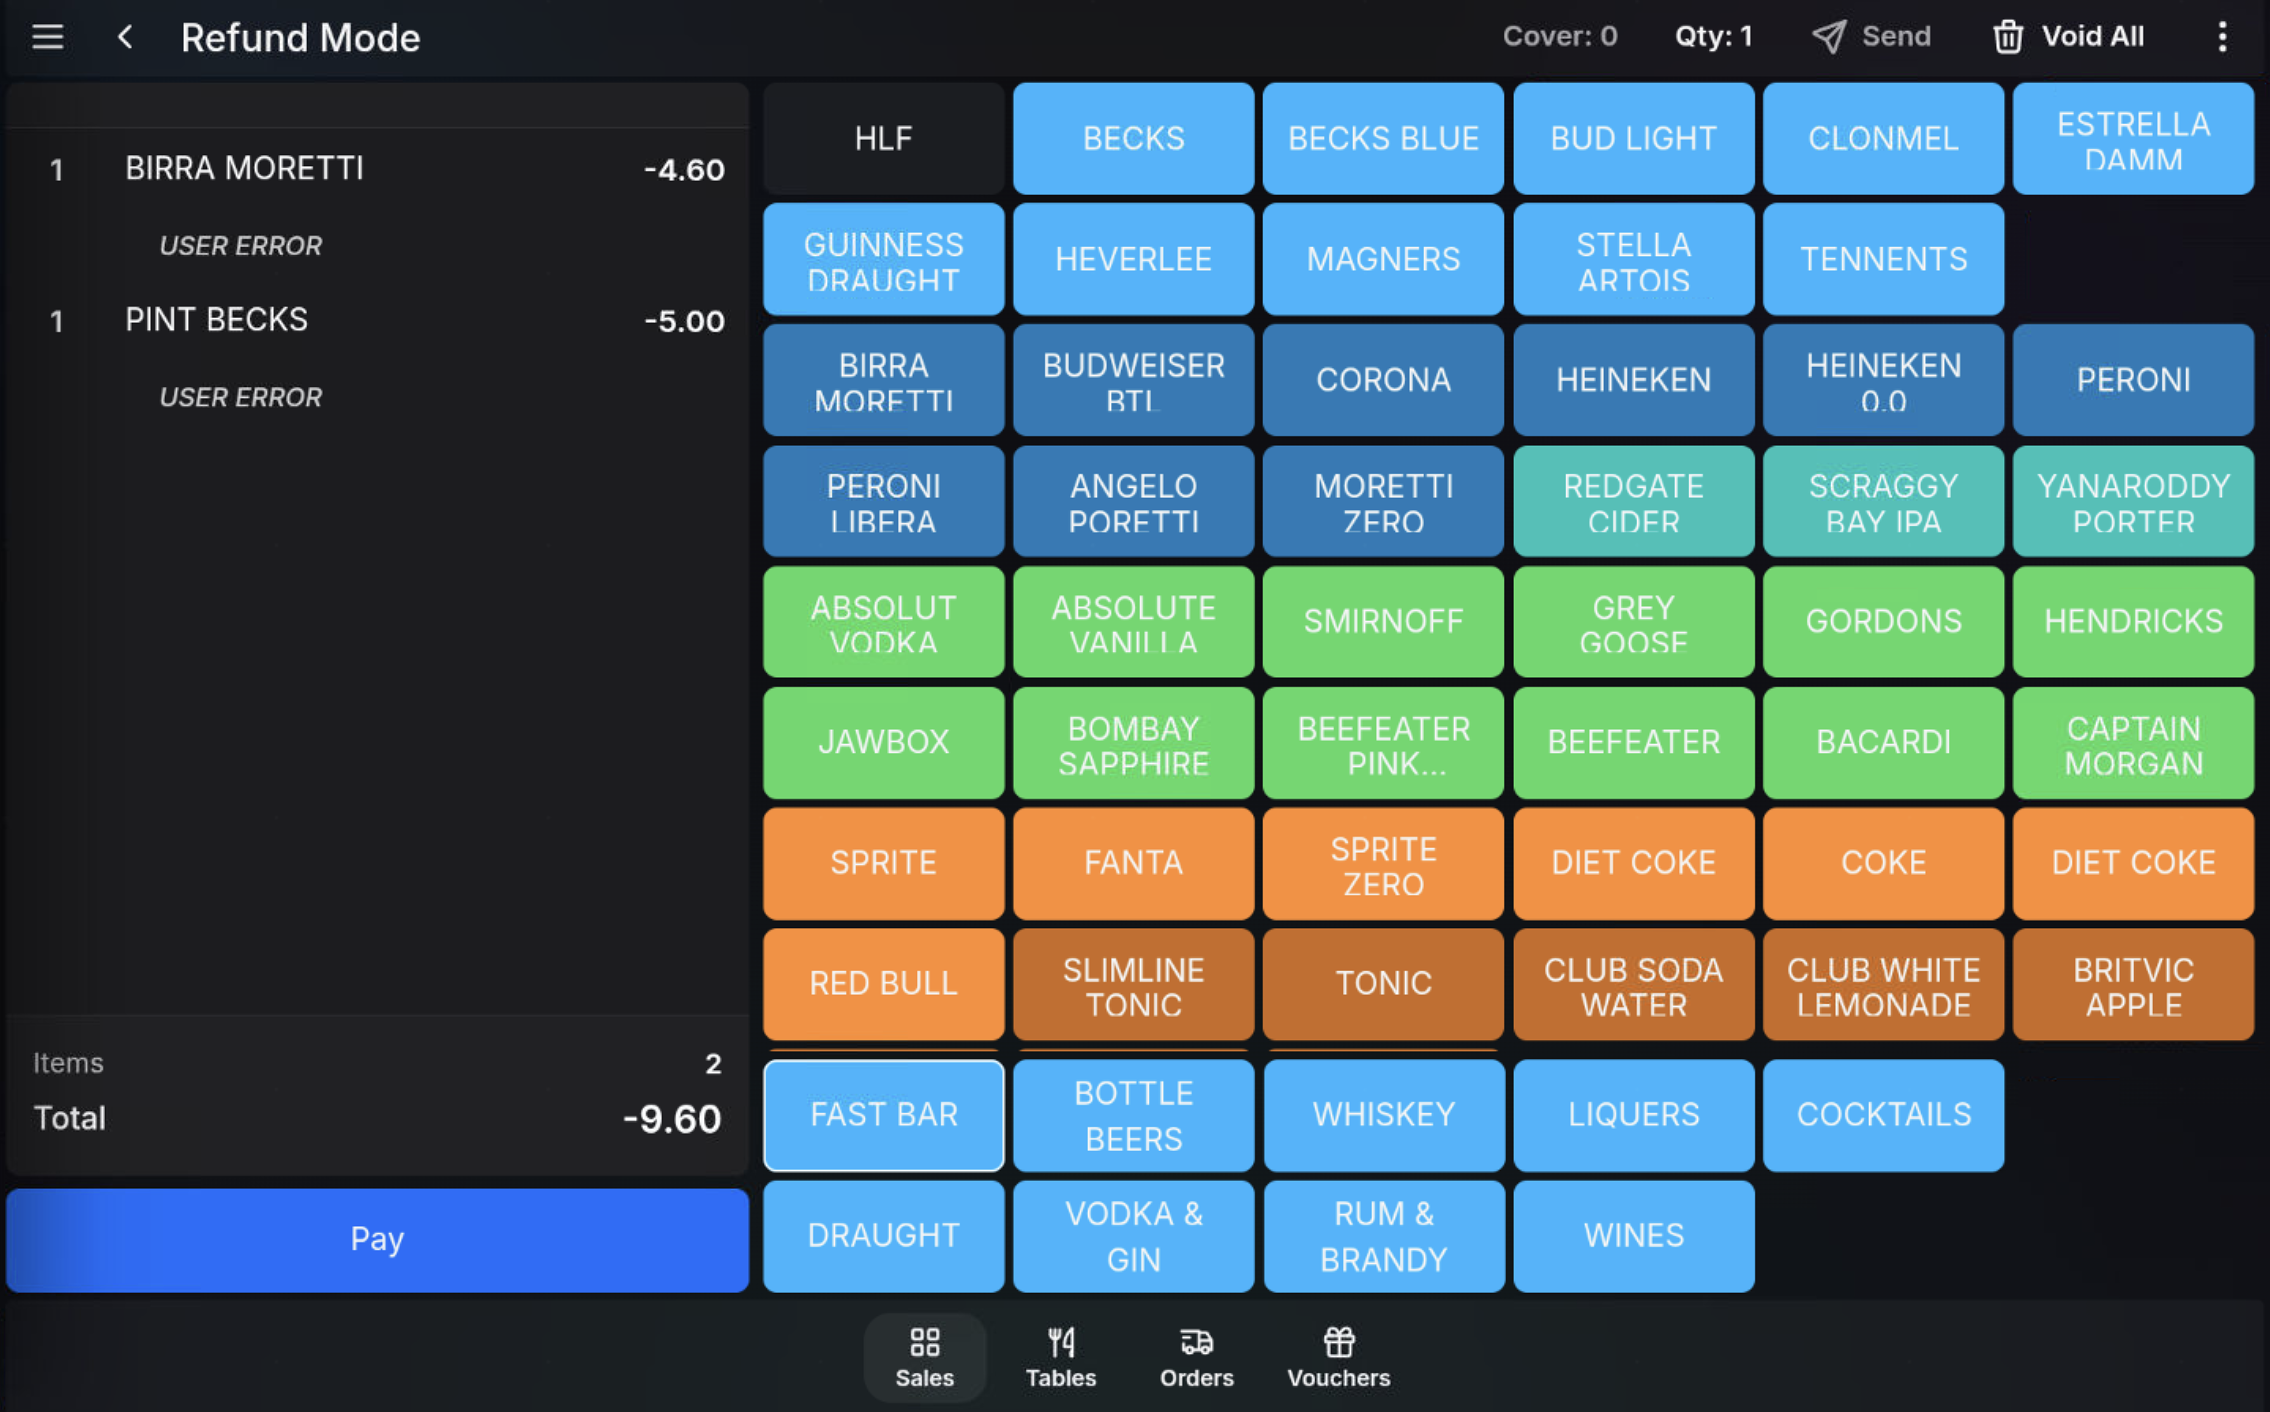Open the WINES category
The image size is (2270, 1412).
click(x=1633, y=1236)
